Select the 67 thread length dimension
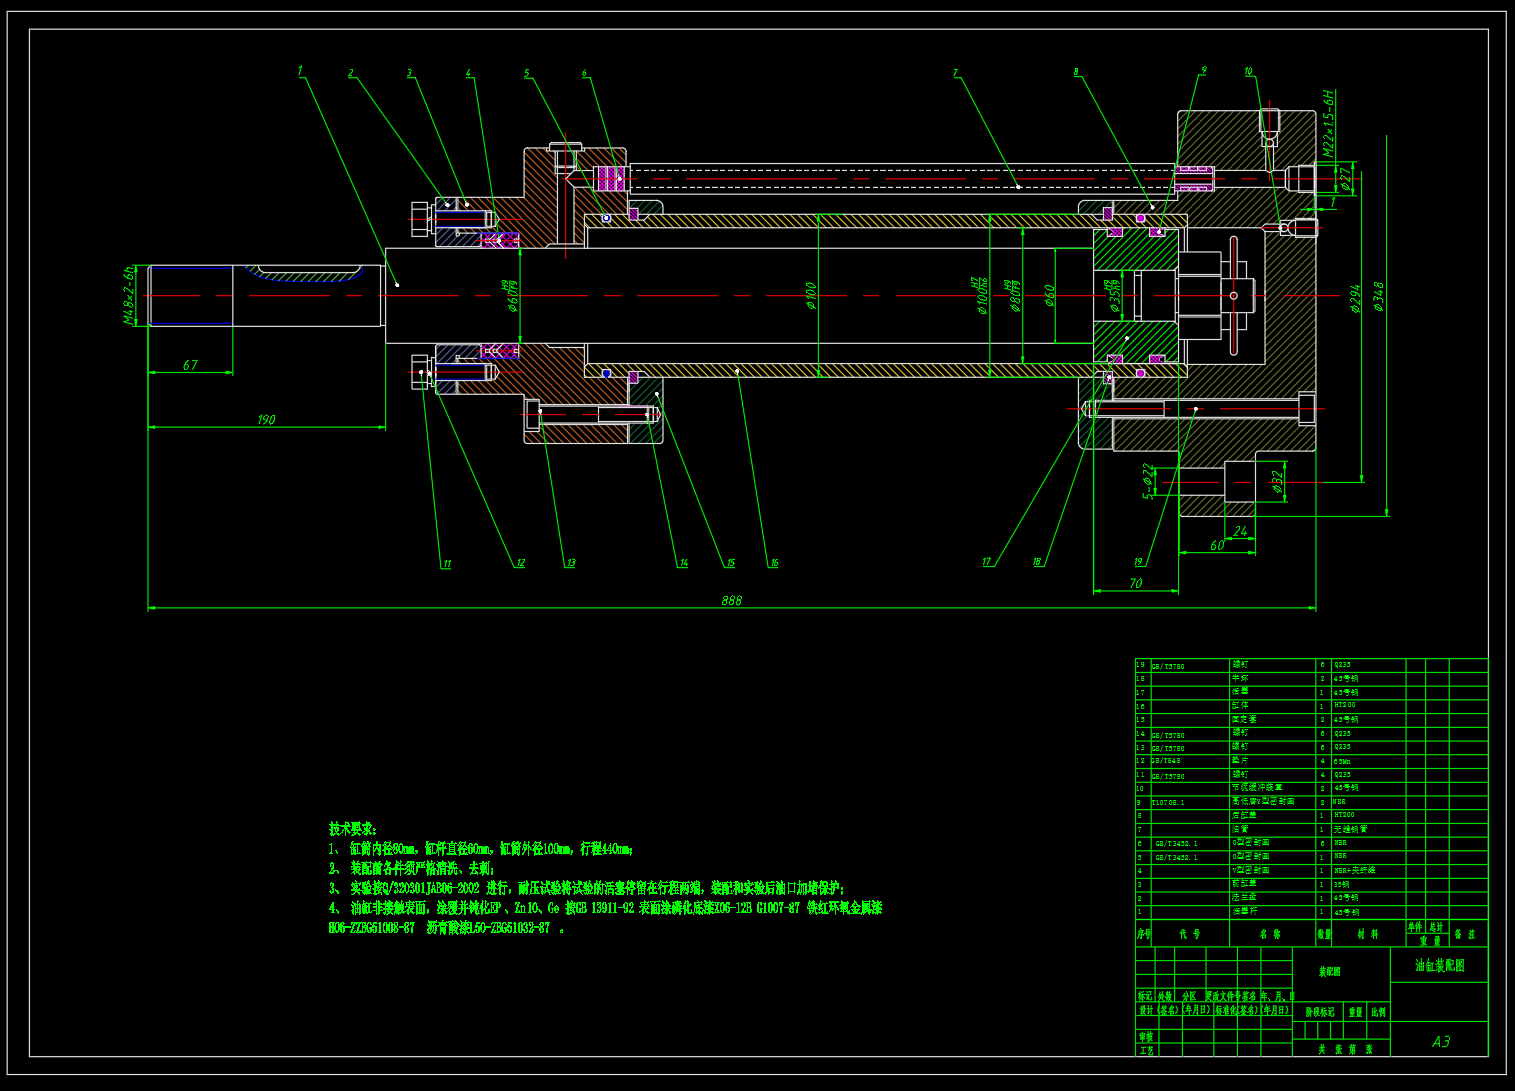Image resolution: width=1515 pixels, height=1091 pixels. 190,366
